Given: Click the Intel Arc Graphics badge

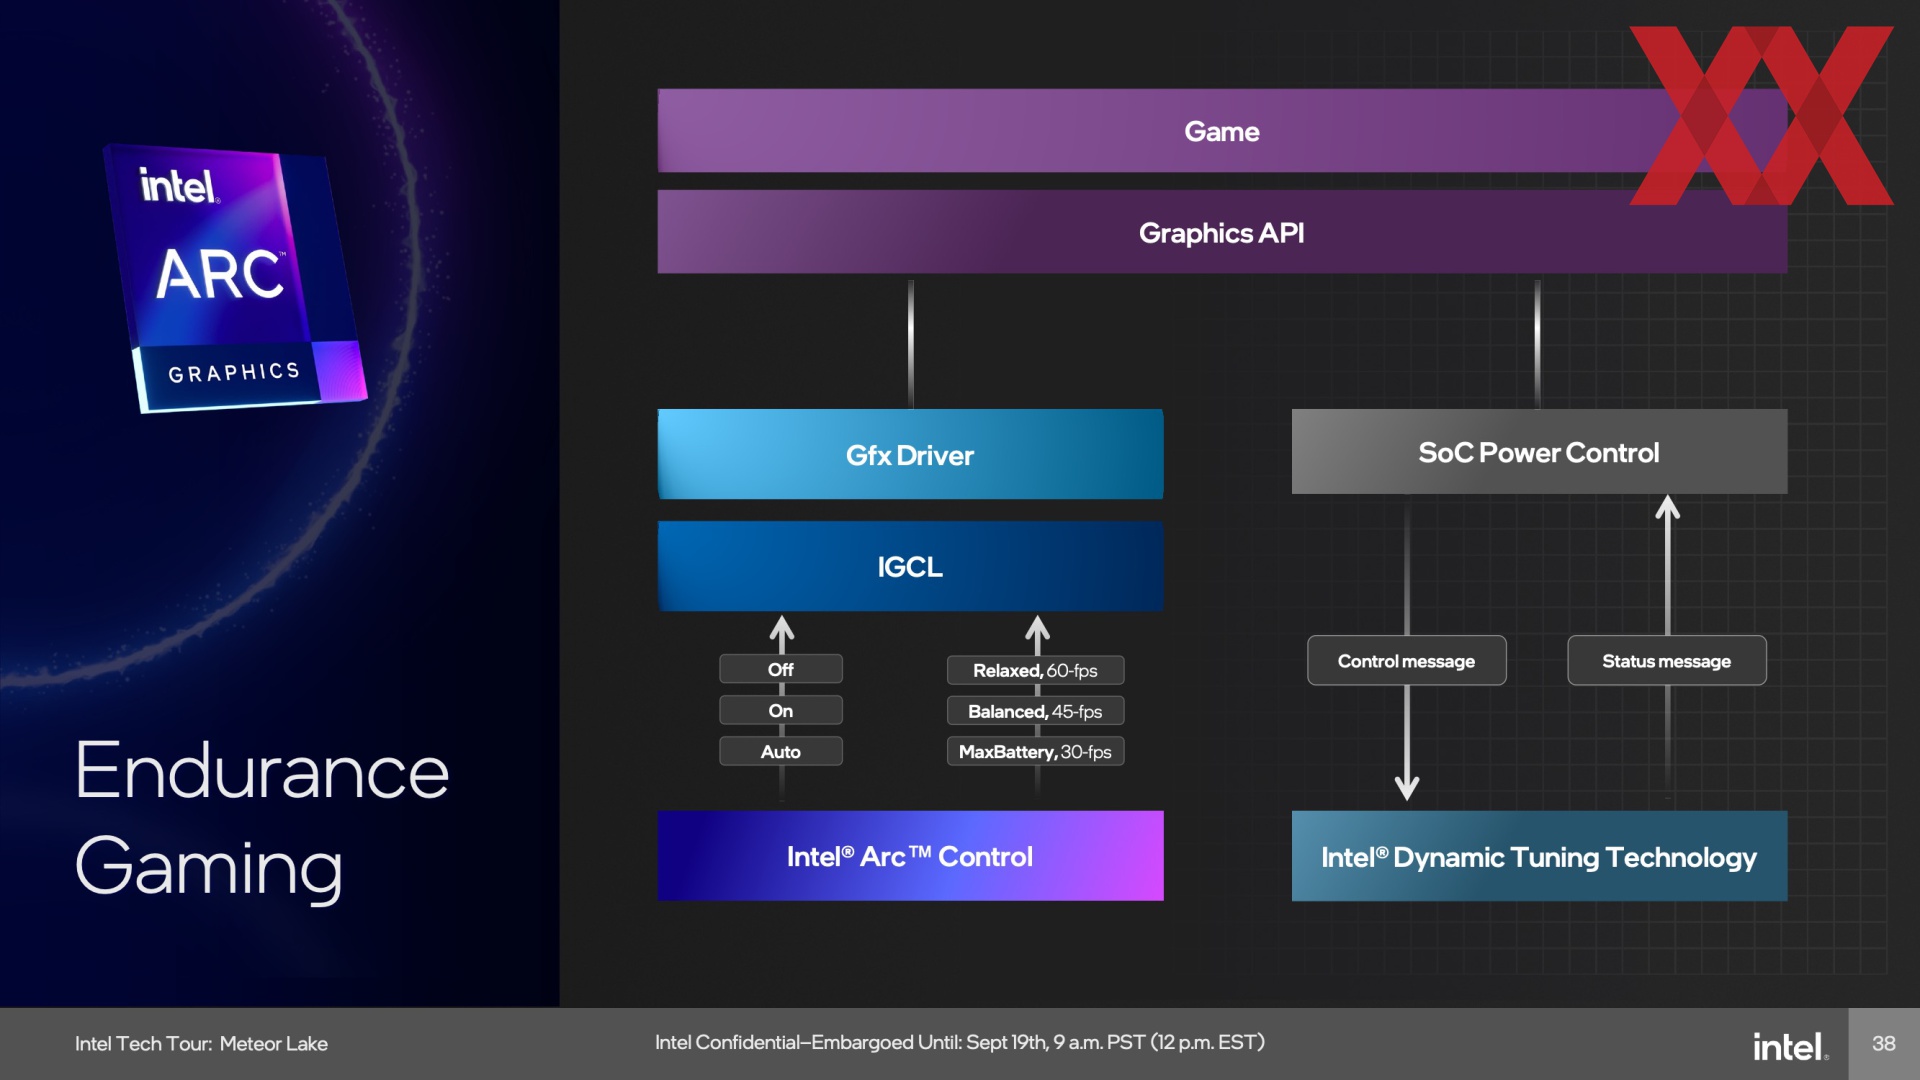Looking at the screenshot, I should click(x=236, y=278).
